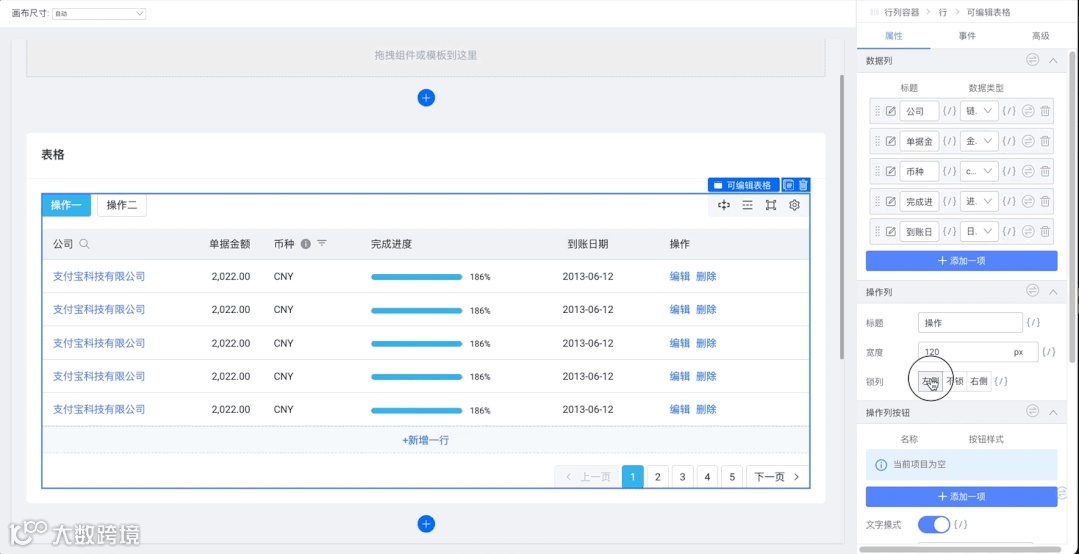Select 不锁 lock column option
This screenshot has width=1079, height=554.
coord(954,381)
